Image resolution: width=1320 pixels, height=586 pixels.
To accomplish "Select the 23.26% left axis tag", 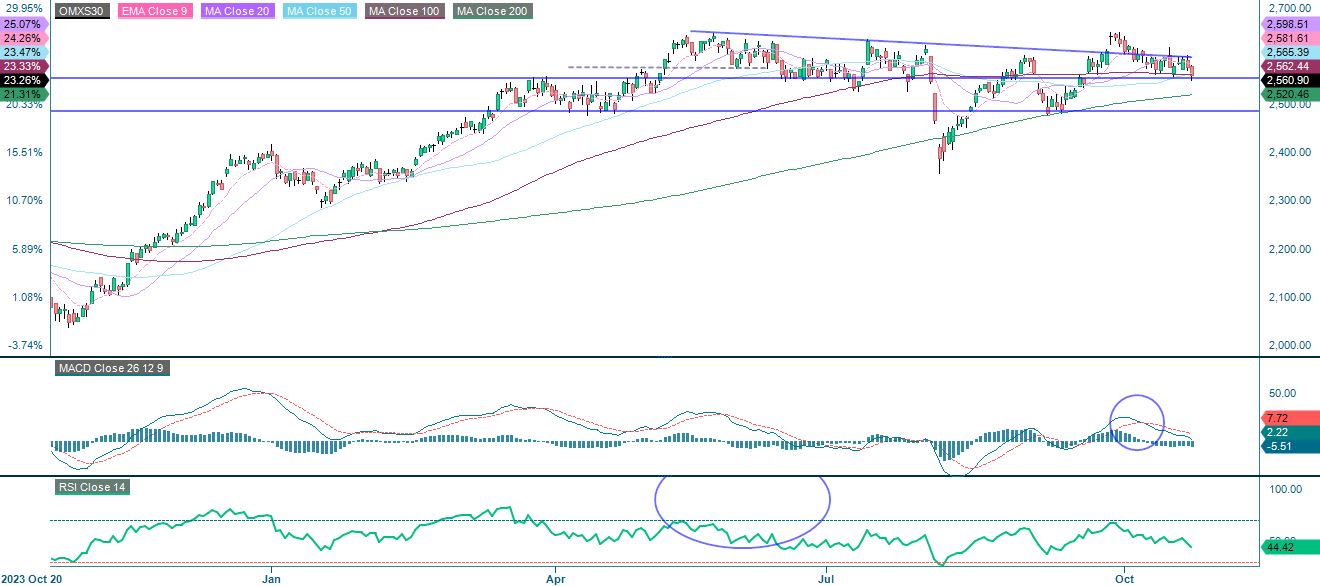I will click(24, 80).
